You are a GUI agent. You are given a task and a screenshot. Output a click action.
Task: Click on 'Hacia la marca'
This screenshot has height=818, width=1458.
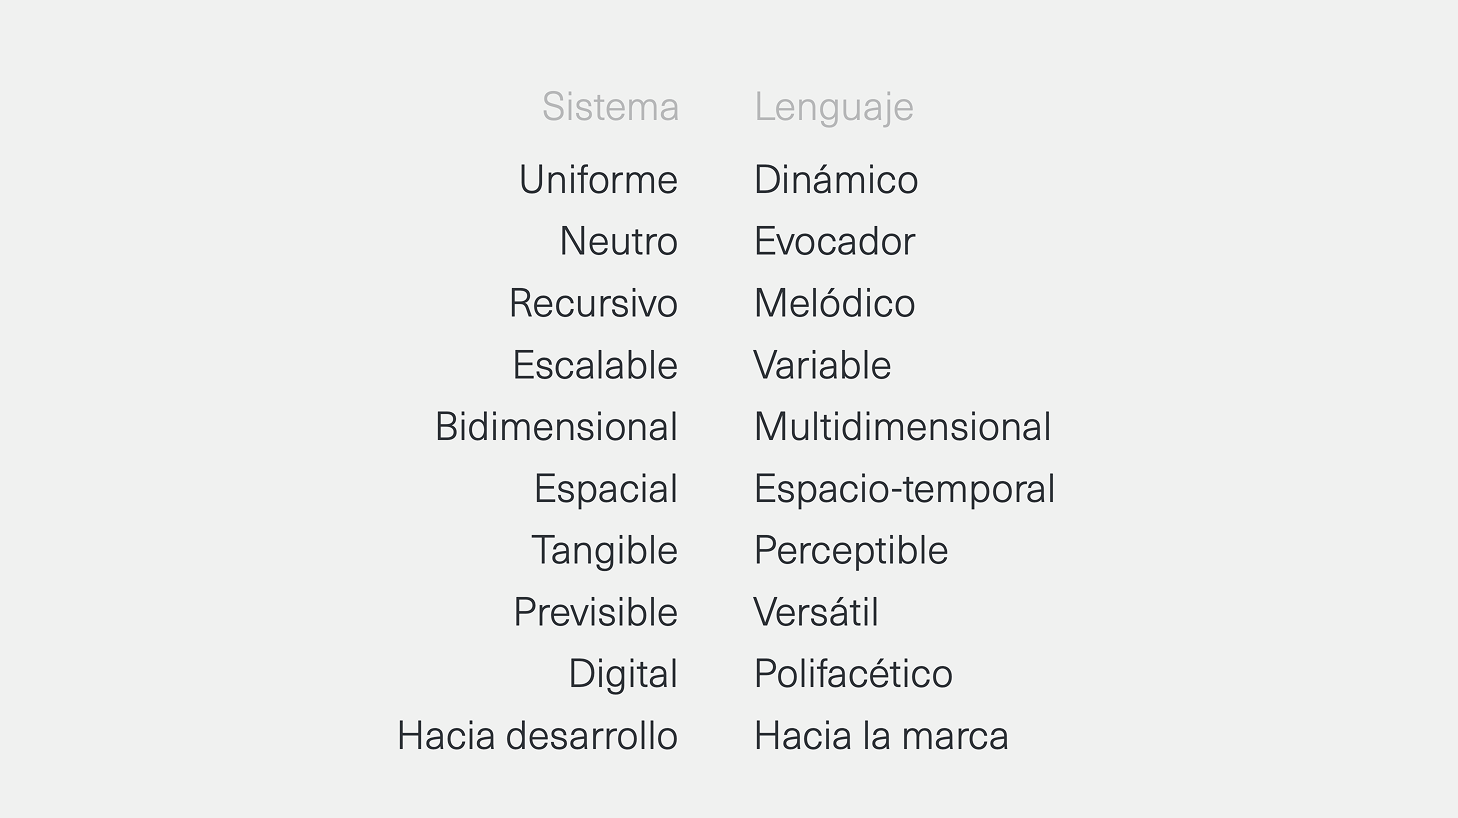881,736
